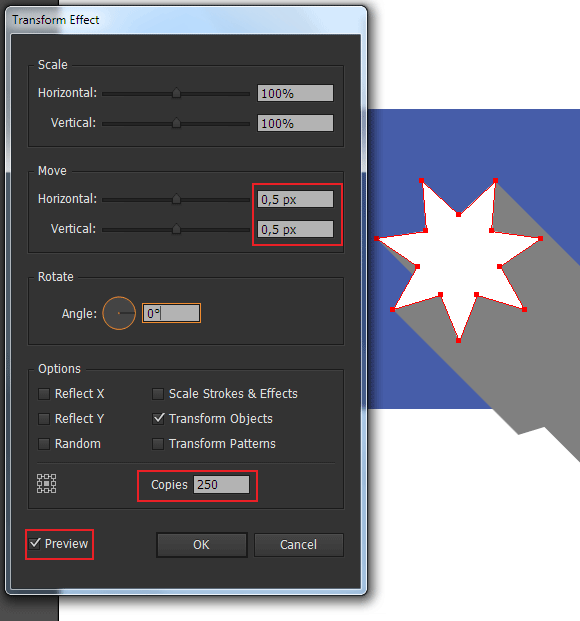Enable the Random checkbox
Image resolution: width=580 pixels, height=621 pixels.
[x=44, y=444]
